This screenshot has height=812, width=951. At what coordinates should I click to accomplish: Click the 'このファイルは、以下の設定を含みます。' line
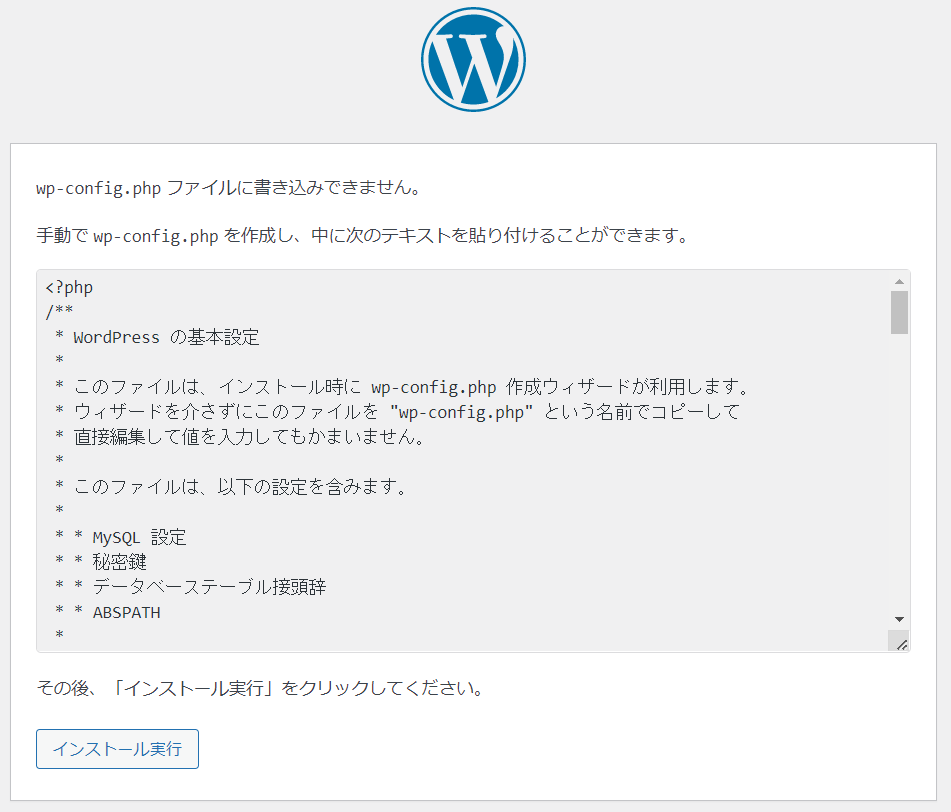pos(232,486)
